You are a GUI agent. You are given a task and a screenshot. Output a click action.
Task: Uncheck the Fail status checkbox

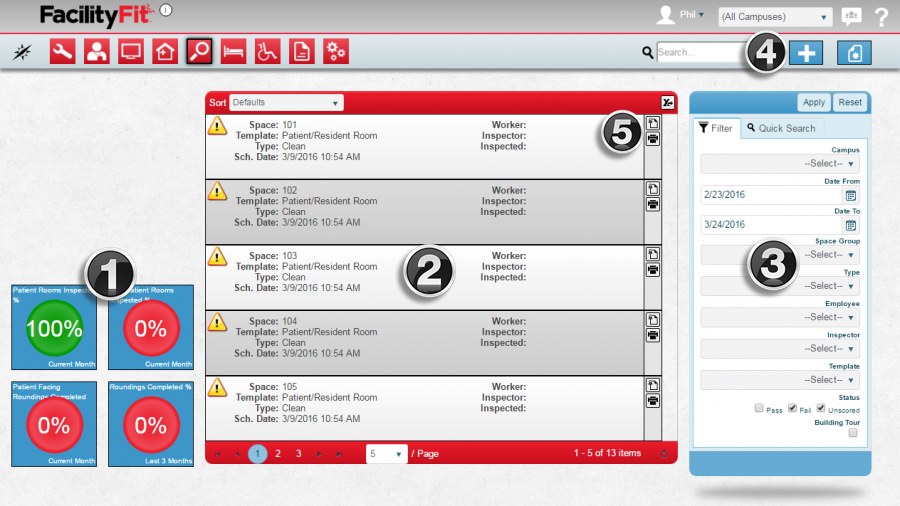pyautogui.click(x=793, y=408)
